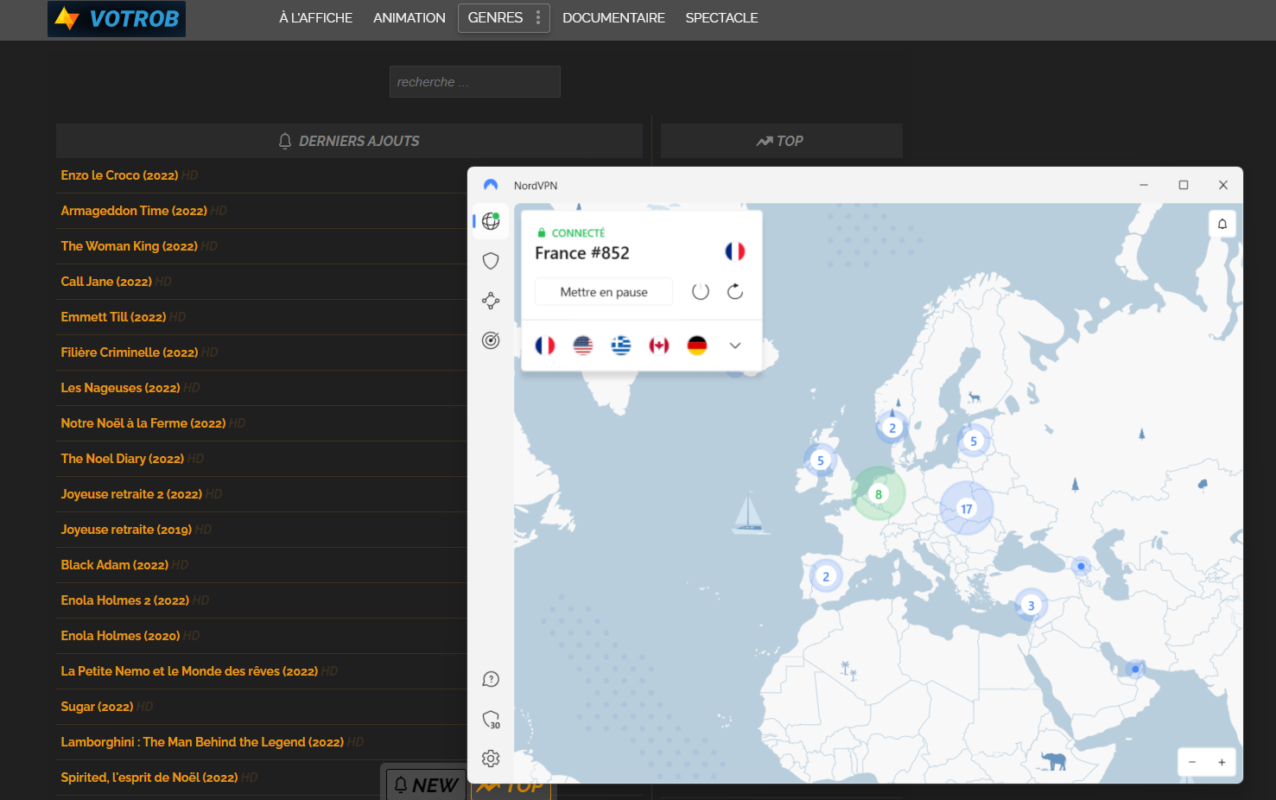Click the green map cluster marked 8
This screenshot has height=800, width=1276.
tap(878, 493)
